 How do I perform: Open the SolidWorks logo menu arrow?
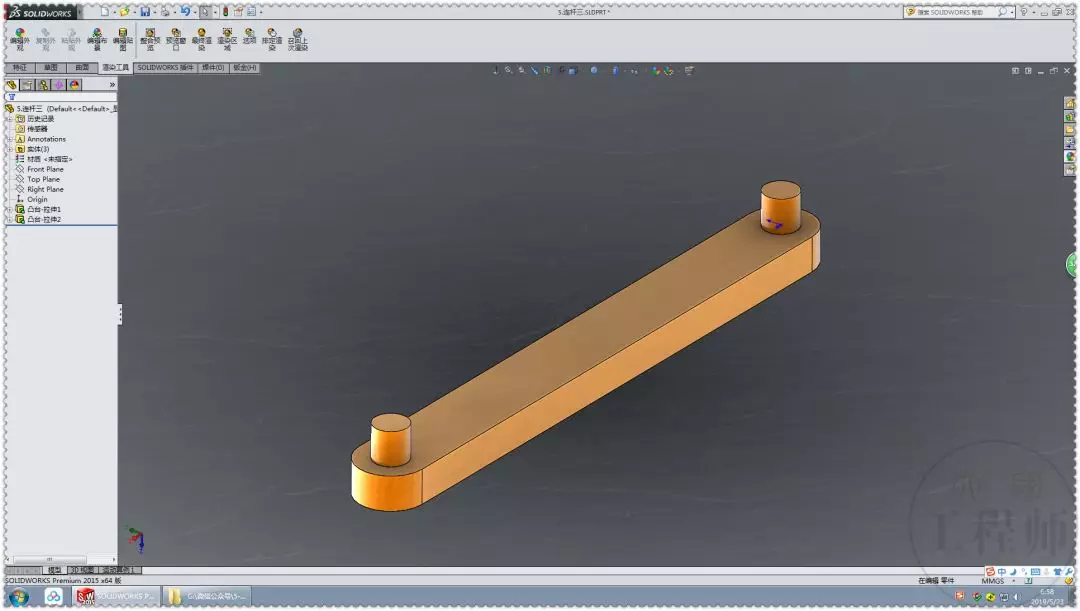79,12
